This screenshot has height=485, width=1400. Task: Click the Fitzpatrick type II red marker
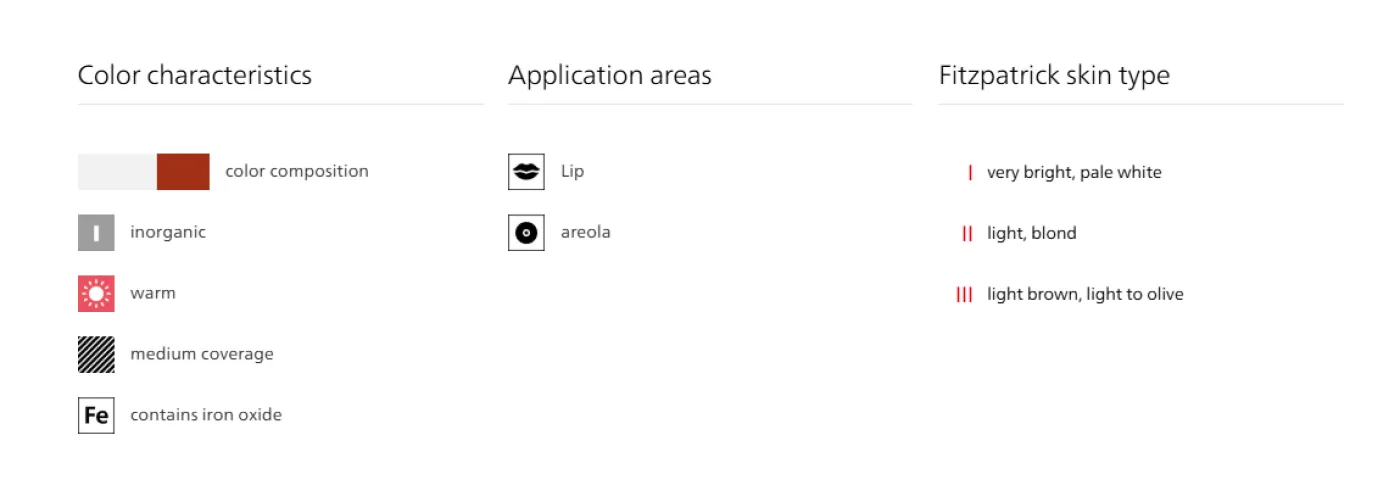(967, 234)
